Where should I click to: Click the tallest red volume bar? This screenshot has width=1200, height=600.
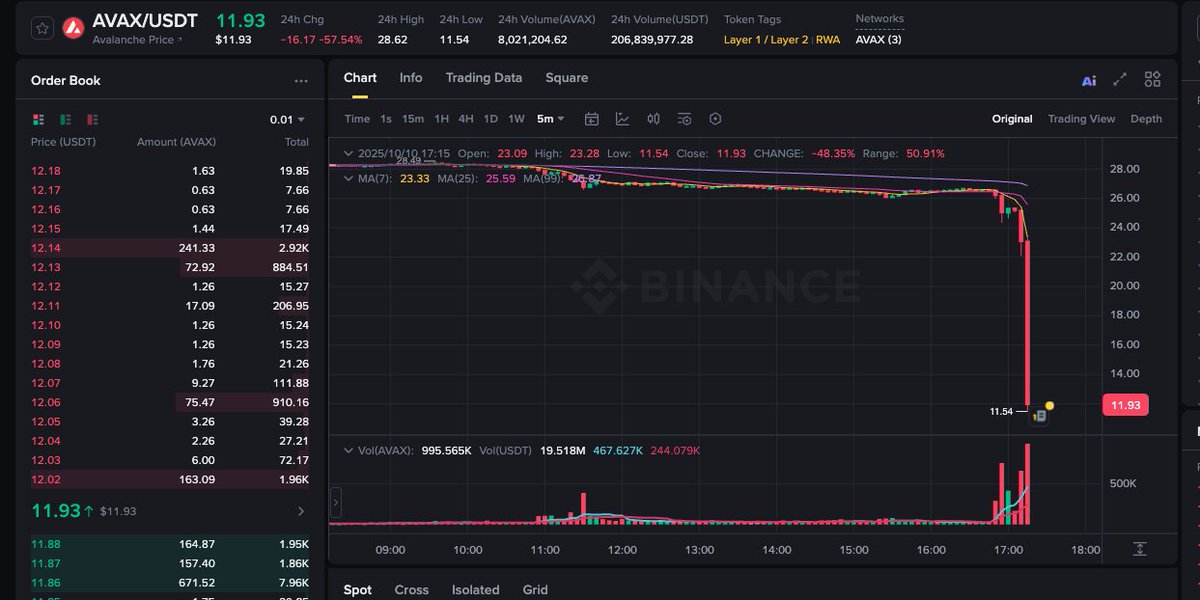click(1027, 484)
